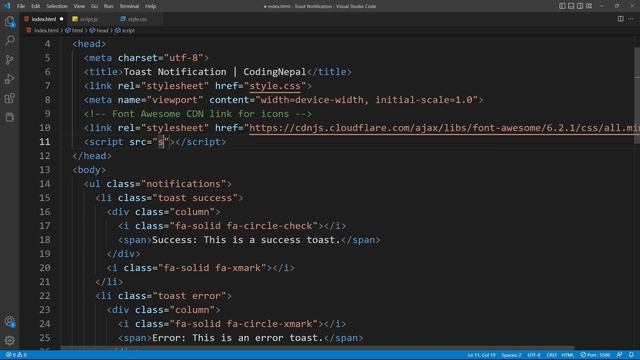The height and width of the screenshot is (360, 640).
Task: Switch to the index.html tab
Action: pyautogui.click(x=43, y=19)
